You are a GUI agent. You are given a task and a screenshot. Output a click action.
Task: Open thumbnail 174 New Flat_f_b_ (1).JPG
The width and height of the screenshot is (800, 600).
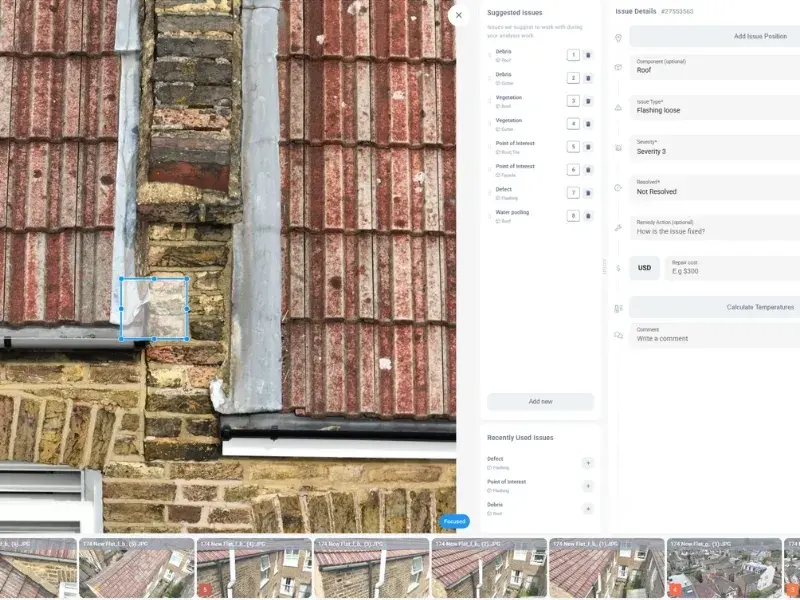point(607,568)
